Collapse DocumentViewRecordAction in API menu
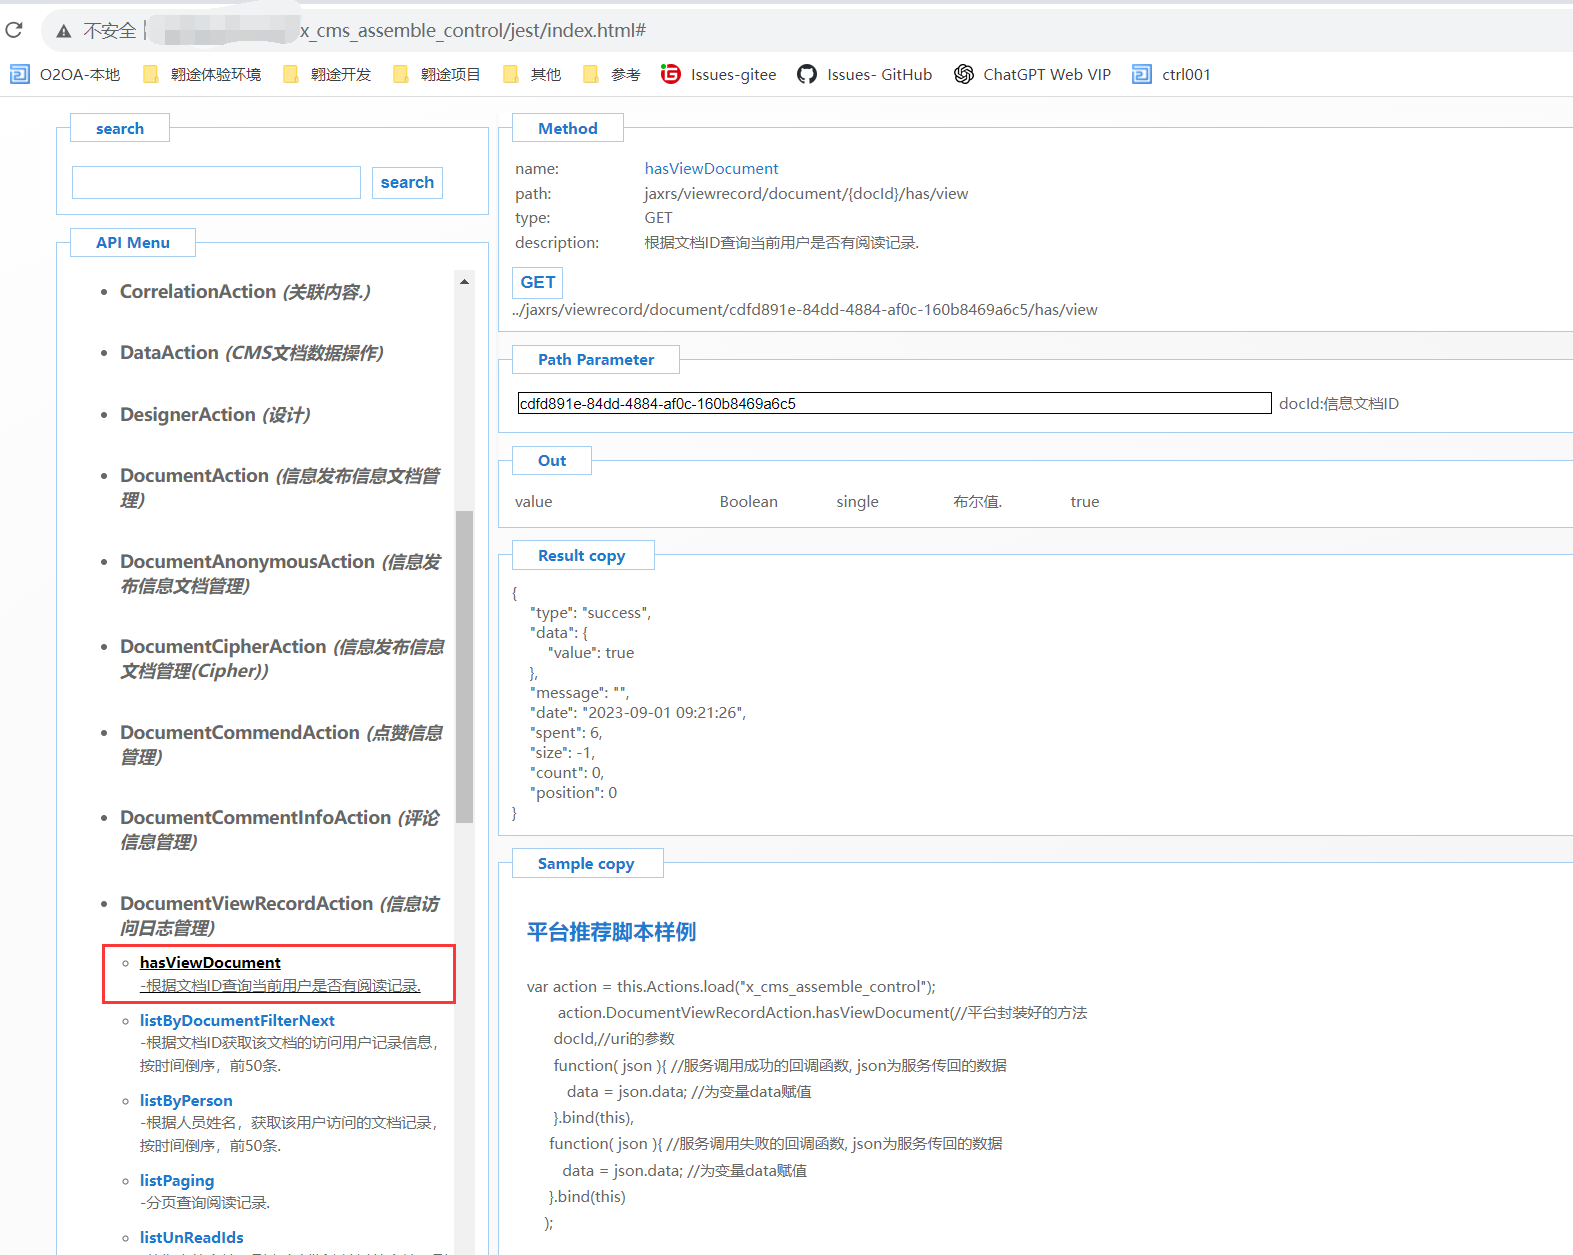The width and height of the screenshot is (1573, 1255). (279, 916)
